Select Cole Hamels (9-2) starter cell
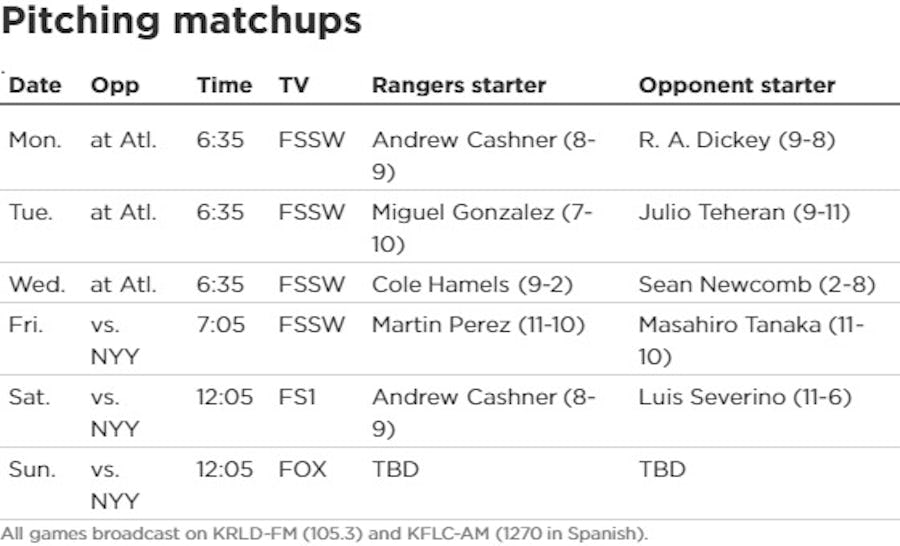The image size is (900, 546). [472, 284]
